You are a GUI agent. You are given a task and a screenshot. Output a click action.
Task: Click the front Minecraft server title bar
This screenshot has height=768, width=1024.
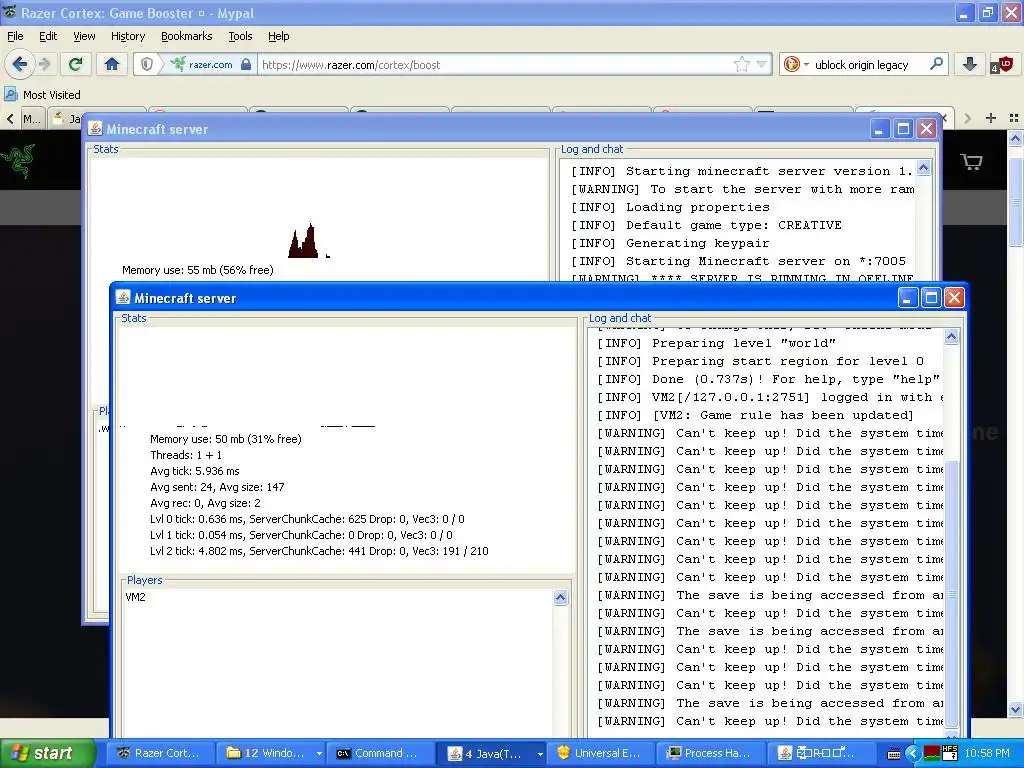509,298
